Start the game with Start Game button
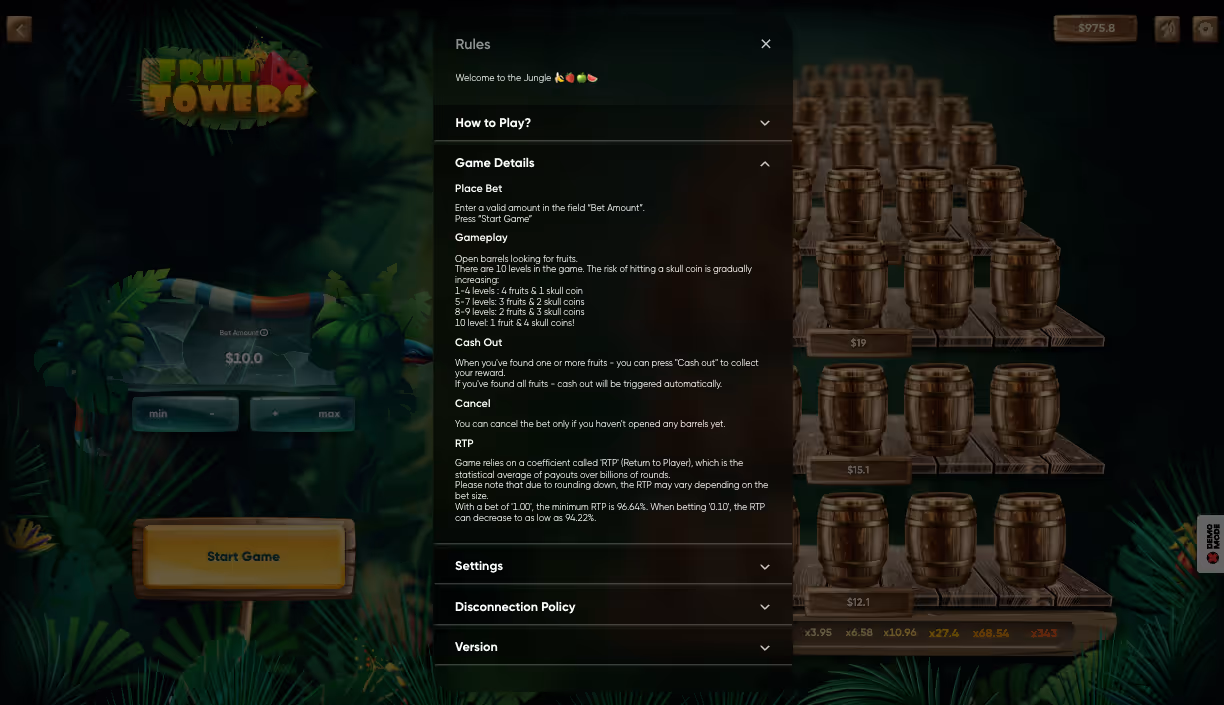The height and width of the screenshot is (705, 1224). 244,557
